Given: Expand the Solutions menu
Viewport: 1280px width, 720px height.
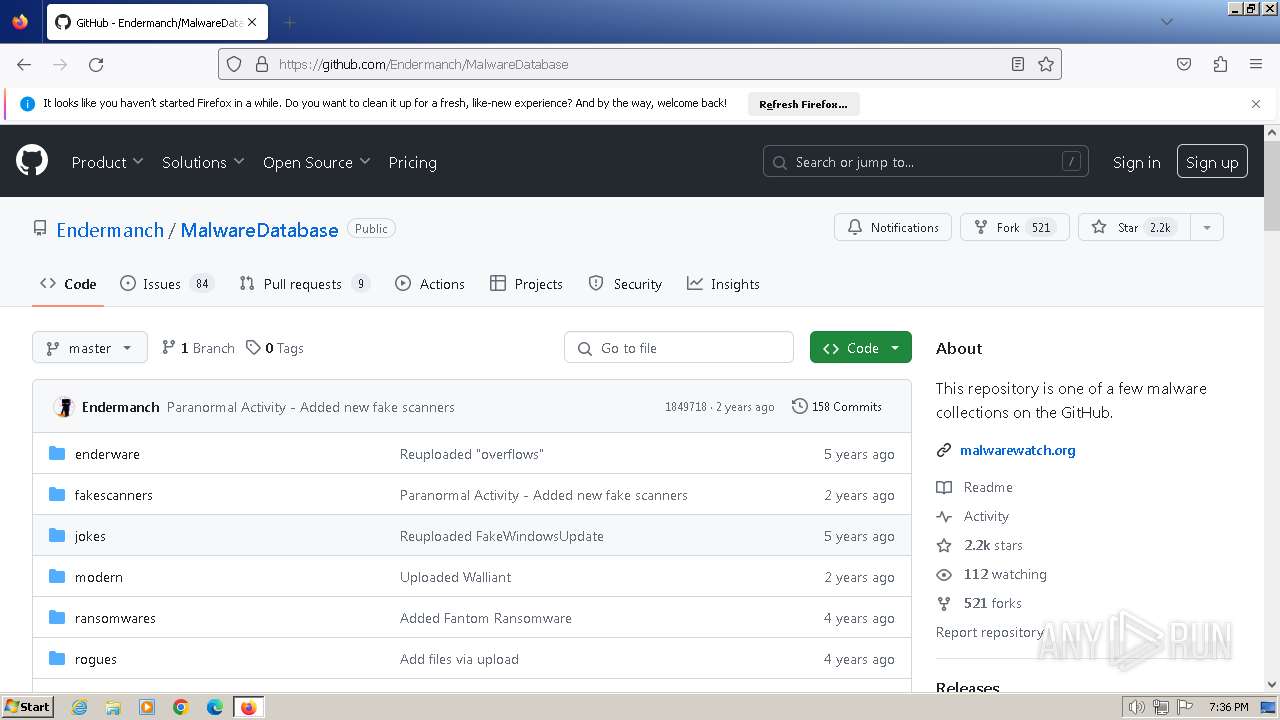Looking at the screenshot, I should coord(203,162).
